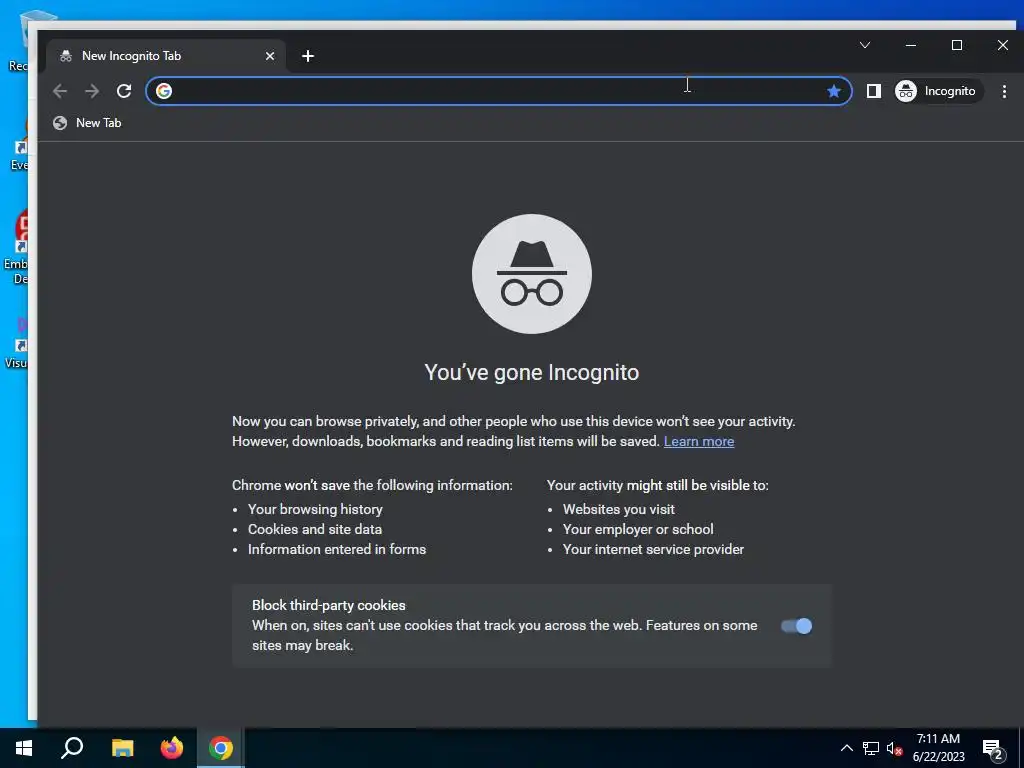Image resolution: width=1024 pixels, height=768 pixels.
Task: Reload the page with refresh icon
Action: coord(124,91)
